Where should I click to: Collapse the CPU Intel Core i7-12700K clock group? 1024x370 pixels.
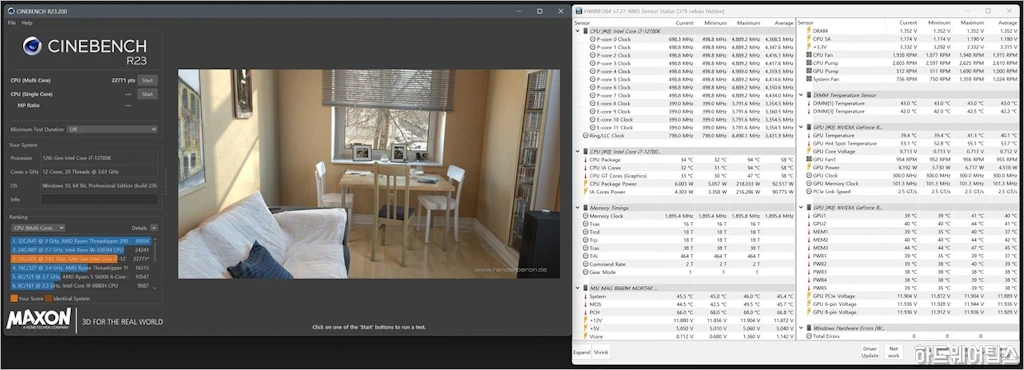click(x=577, y=31)
